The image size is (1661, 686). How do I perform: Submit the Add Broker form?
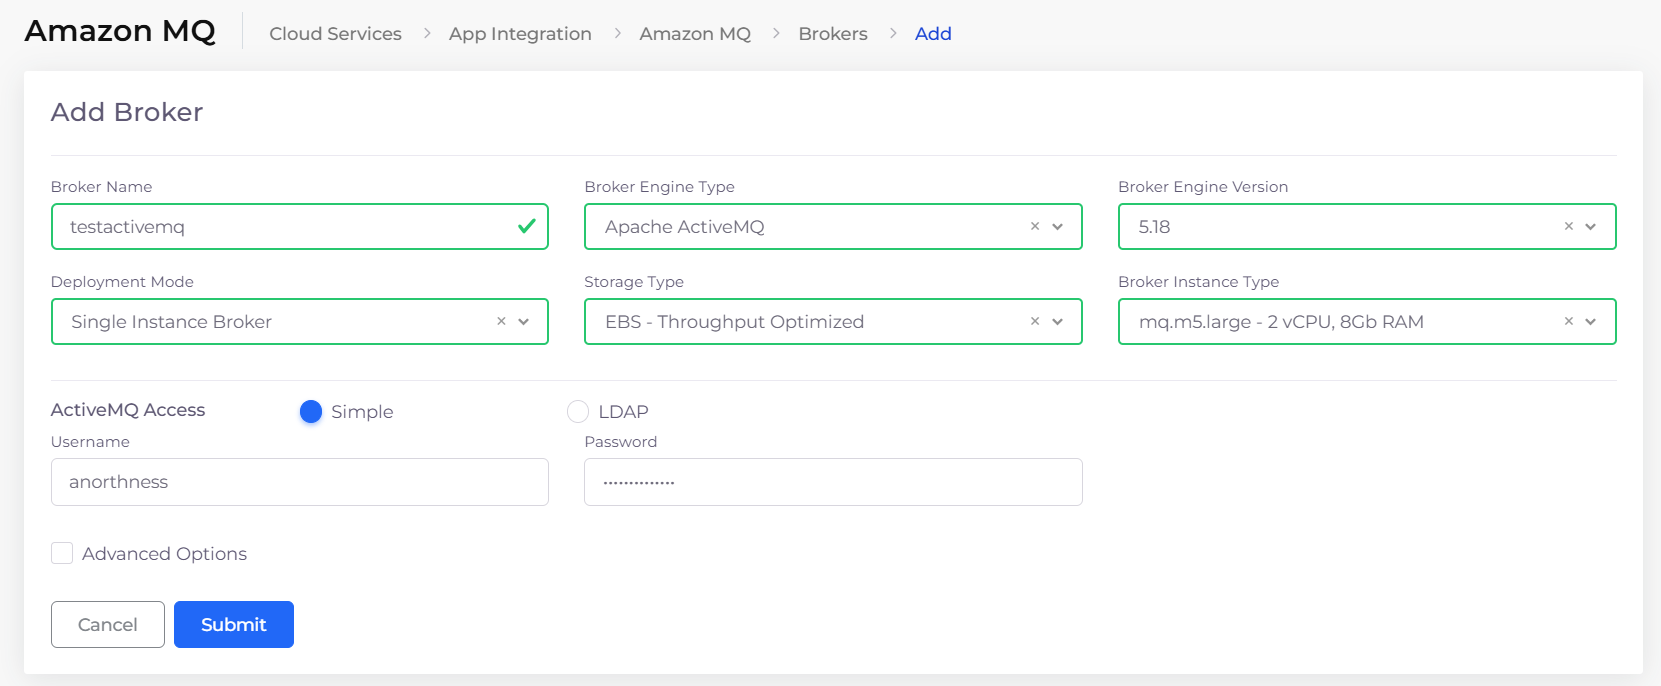point(234,625)
